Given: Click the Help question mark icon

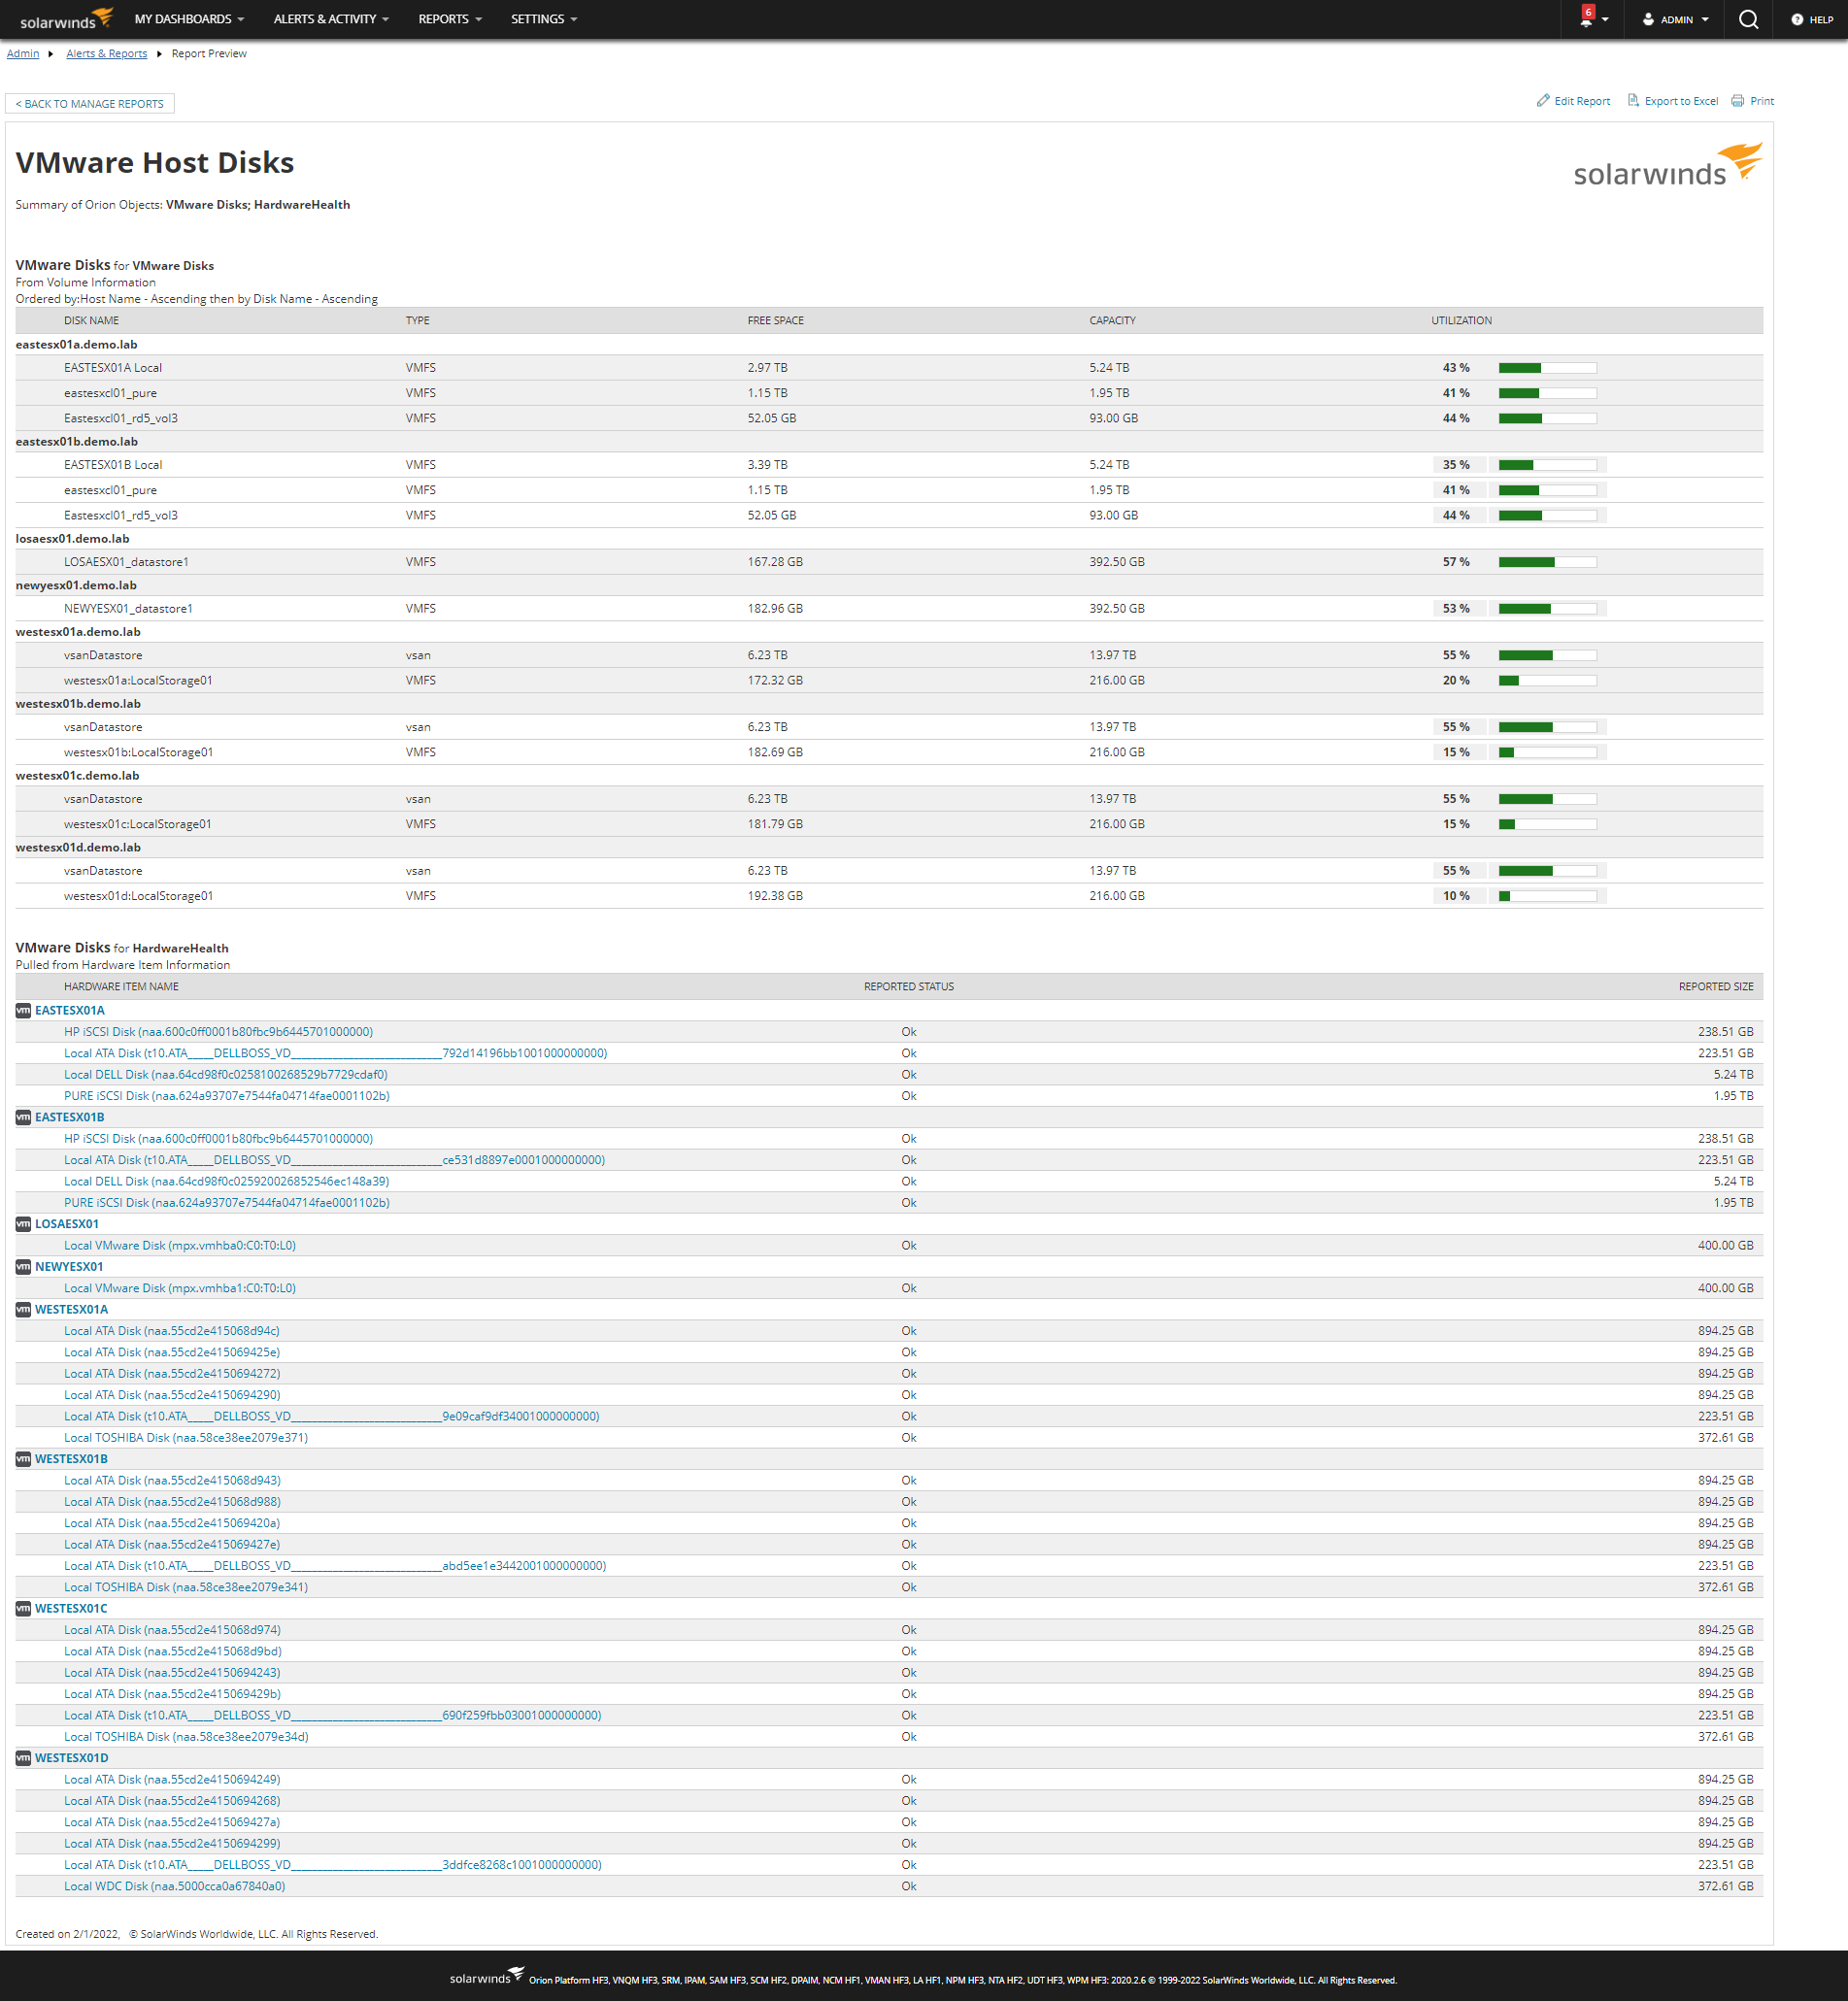Looking at the screenshot, I should pyautogui.click(x=1797, y=19).
